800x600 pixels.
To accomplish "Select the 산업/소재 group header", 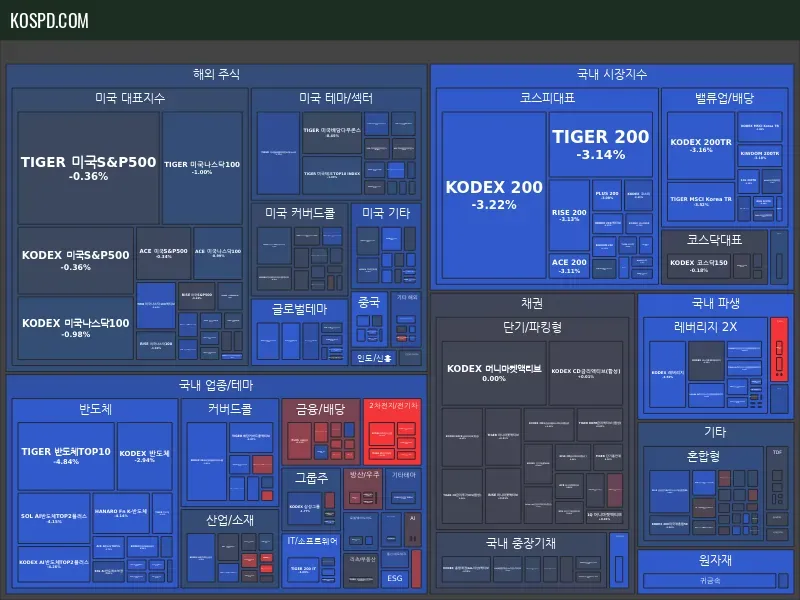I will 230,520.
